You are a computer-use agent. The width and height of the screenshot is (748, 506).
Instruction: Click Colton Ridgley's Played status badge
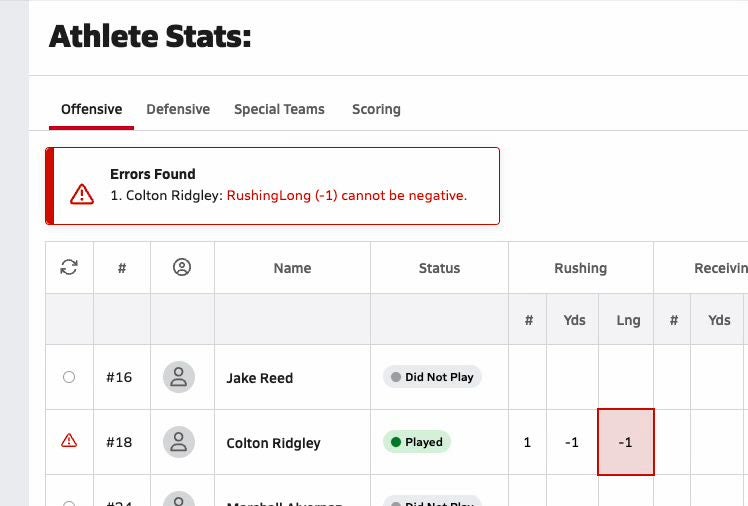pos(417,442)
